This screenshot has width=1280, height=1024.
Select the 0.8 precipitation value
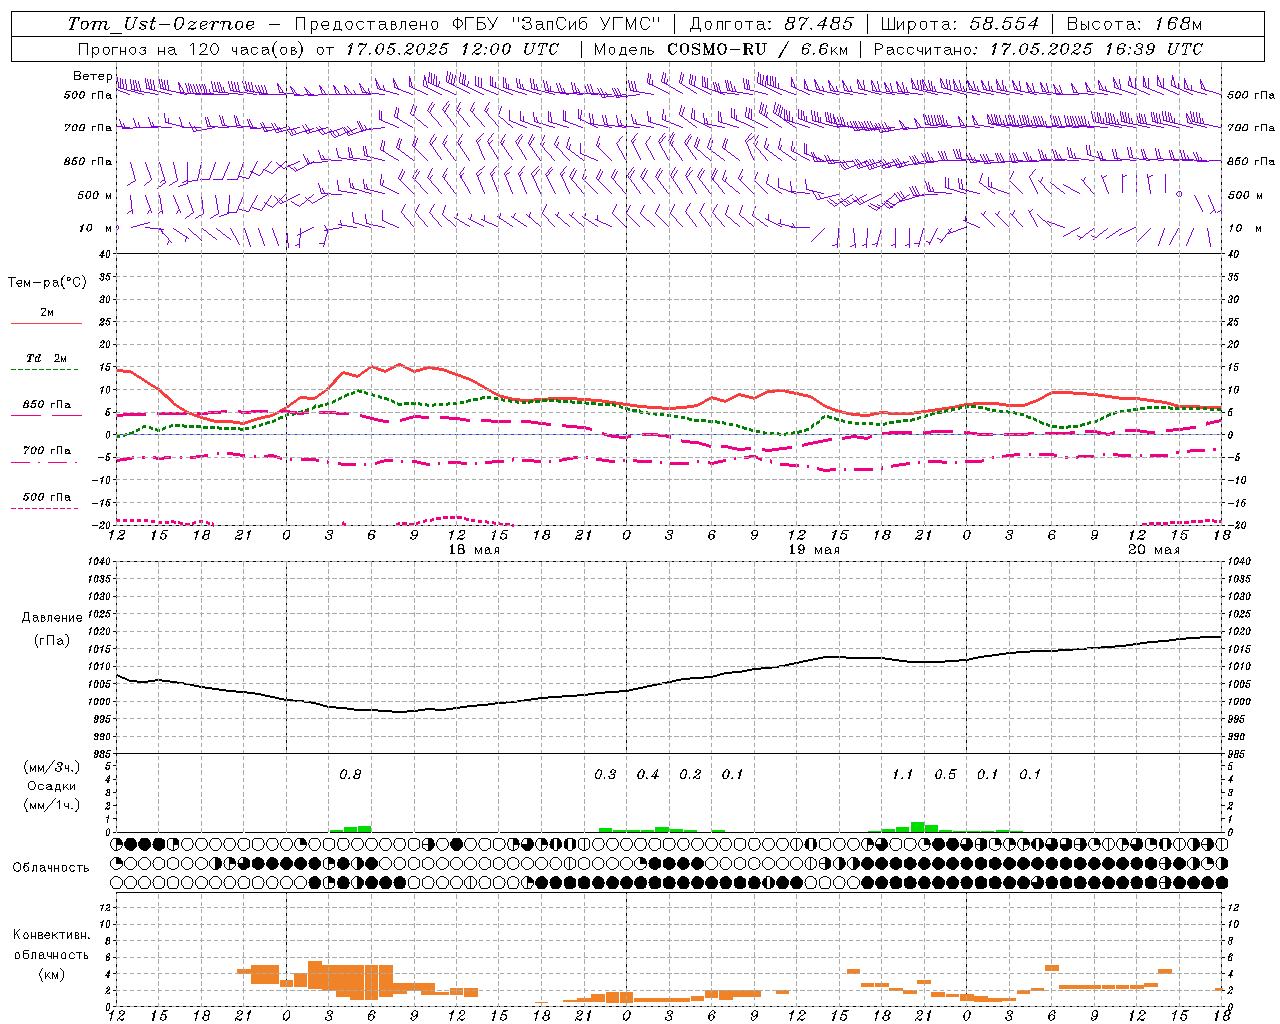click(x=350, y=774)
